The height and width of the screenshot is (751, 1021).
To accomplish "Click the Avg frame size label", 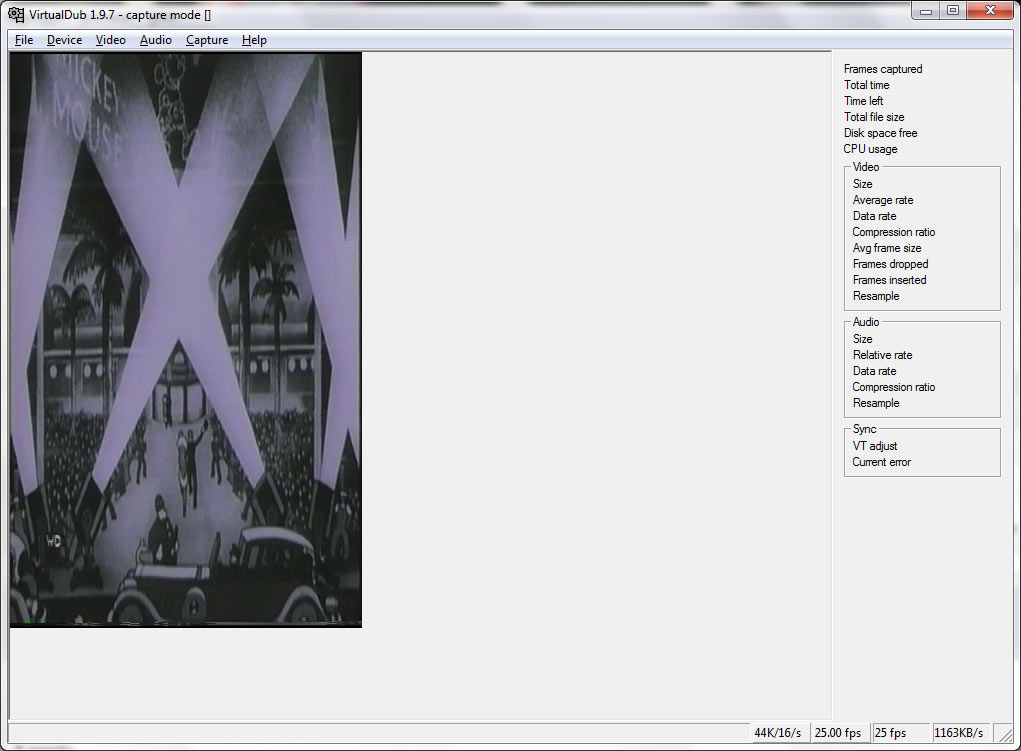I will point(887,248).
